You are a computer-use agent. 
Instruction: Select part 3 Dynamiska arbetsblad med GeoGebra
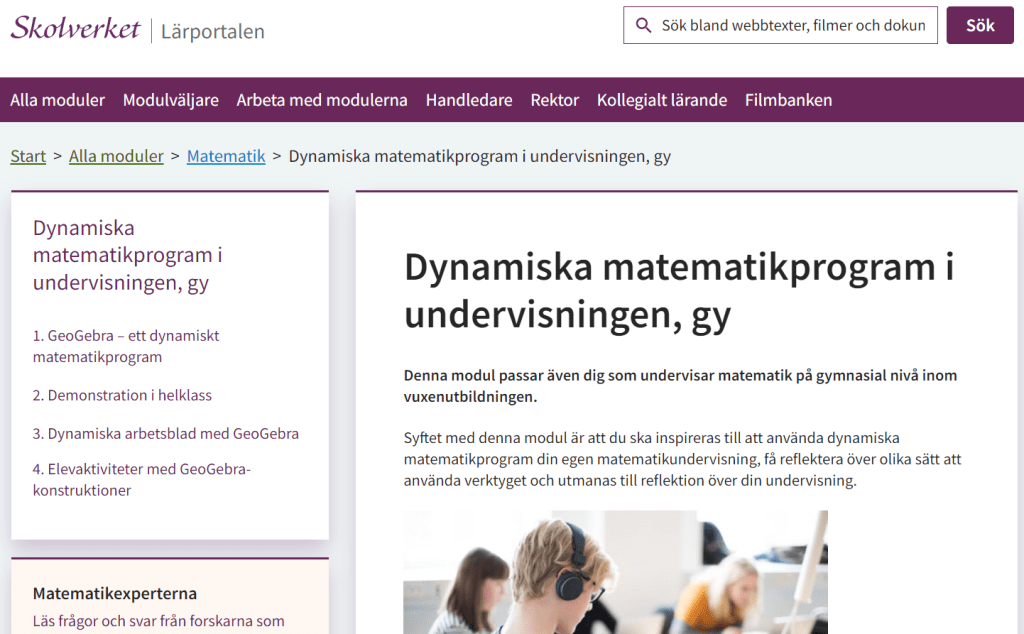tap(166, 434)
